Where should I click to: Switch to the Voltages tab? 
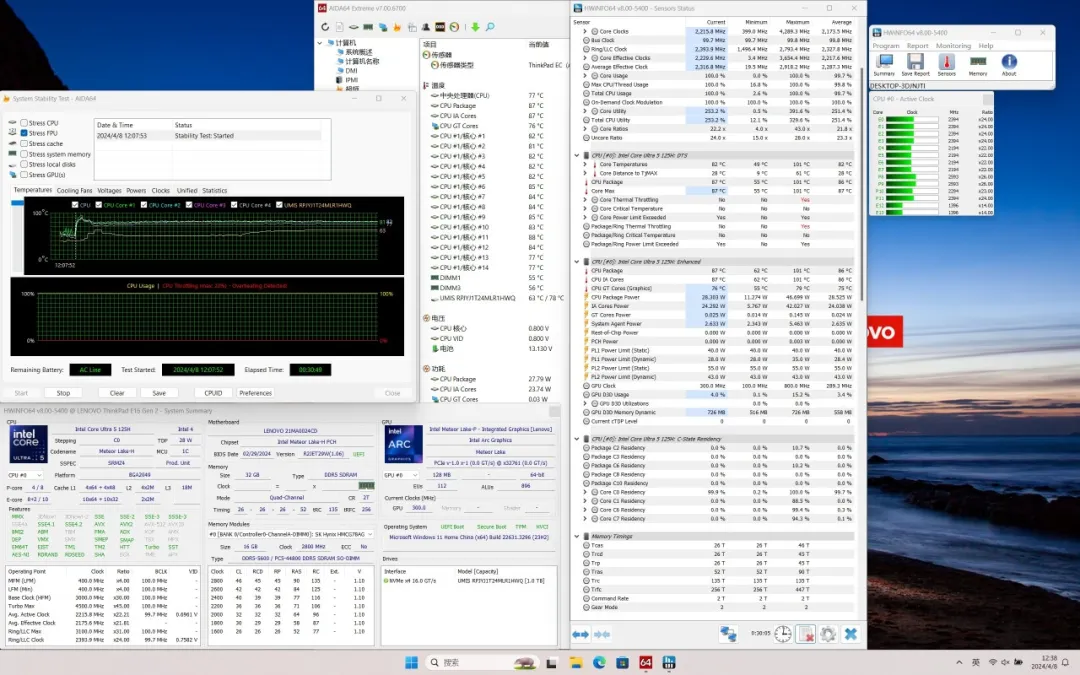[109, 190]
